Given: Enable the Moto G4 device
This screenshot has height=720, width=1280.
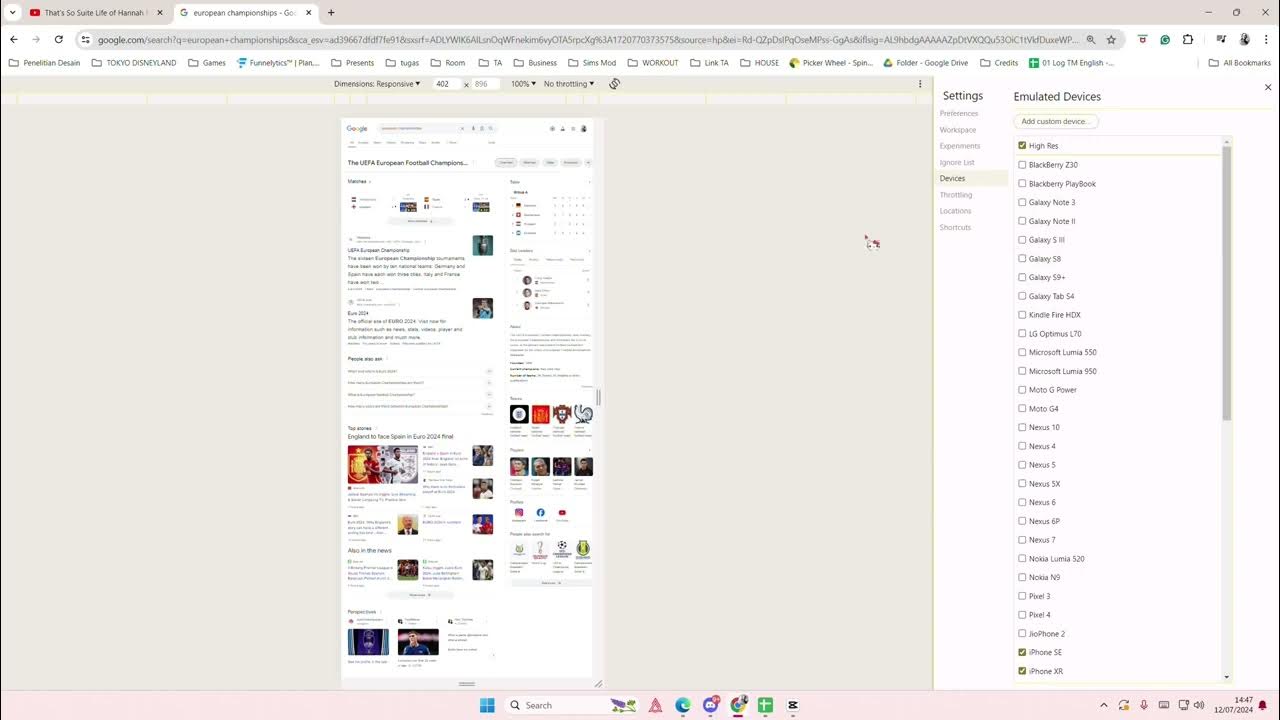Looking at the screenshot, I should 1022,408.
